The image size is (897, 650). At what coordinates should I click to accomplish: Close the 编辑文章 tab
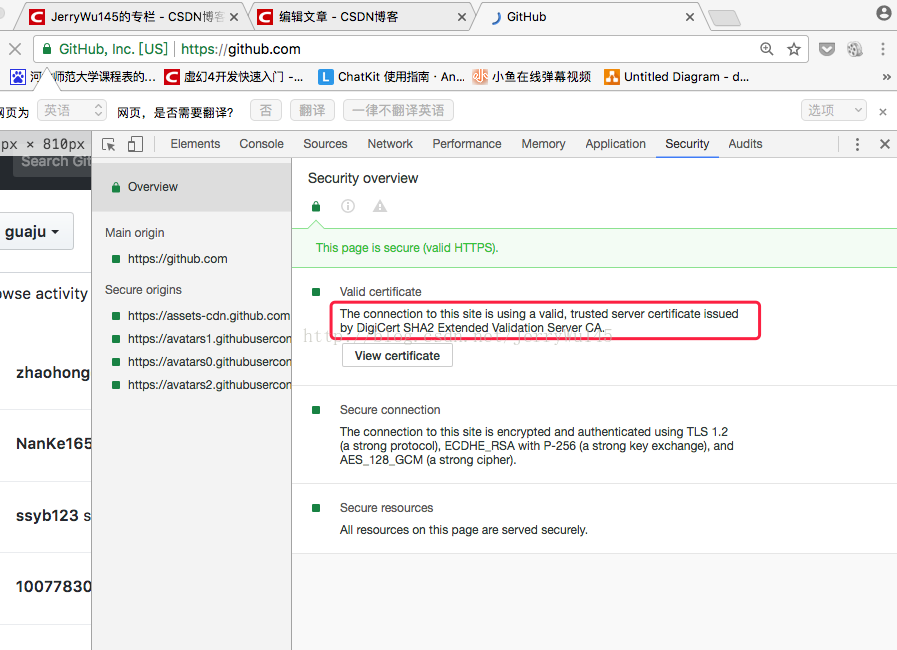tap(462, 17)
